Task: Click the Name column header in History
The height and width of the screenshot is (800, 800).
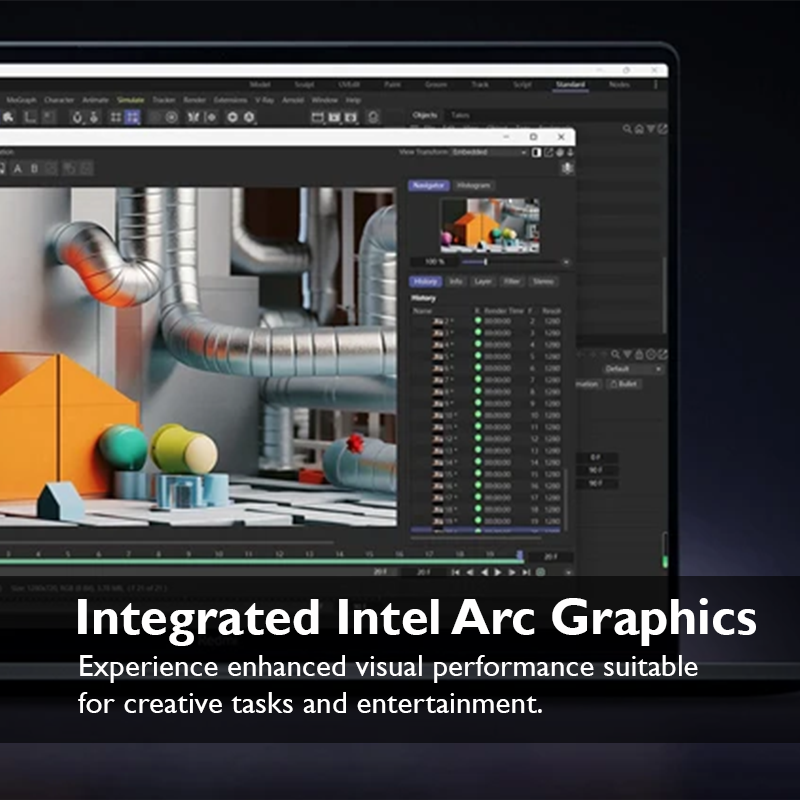Action: tap(422, 310)
